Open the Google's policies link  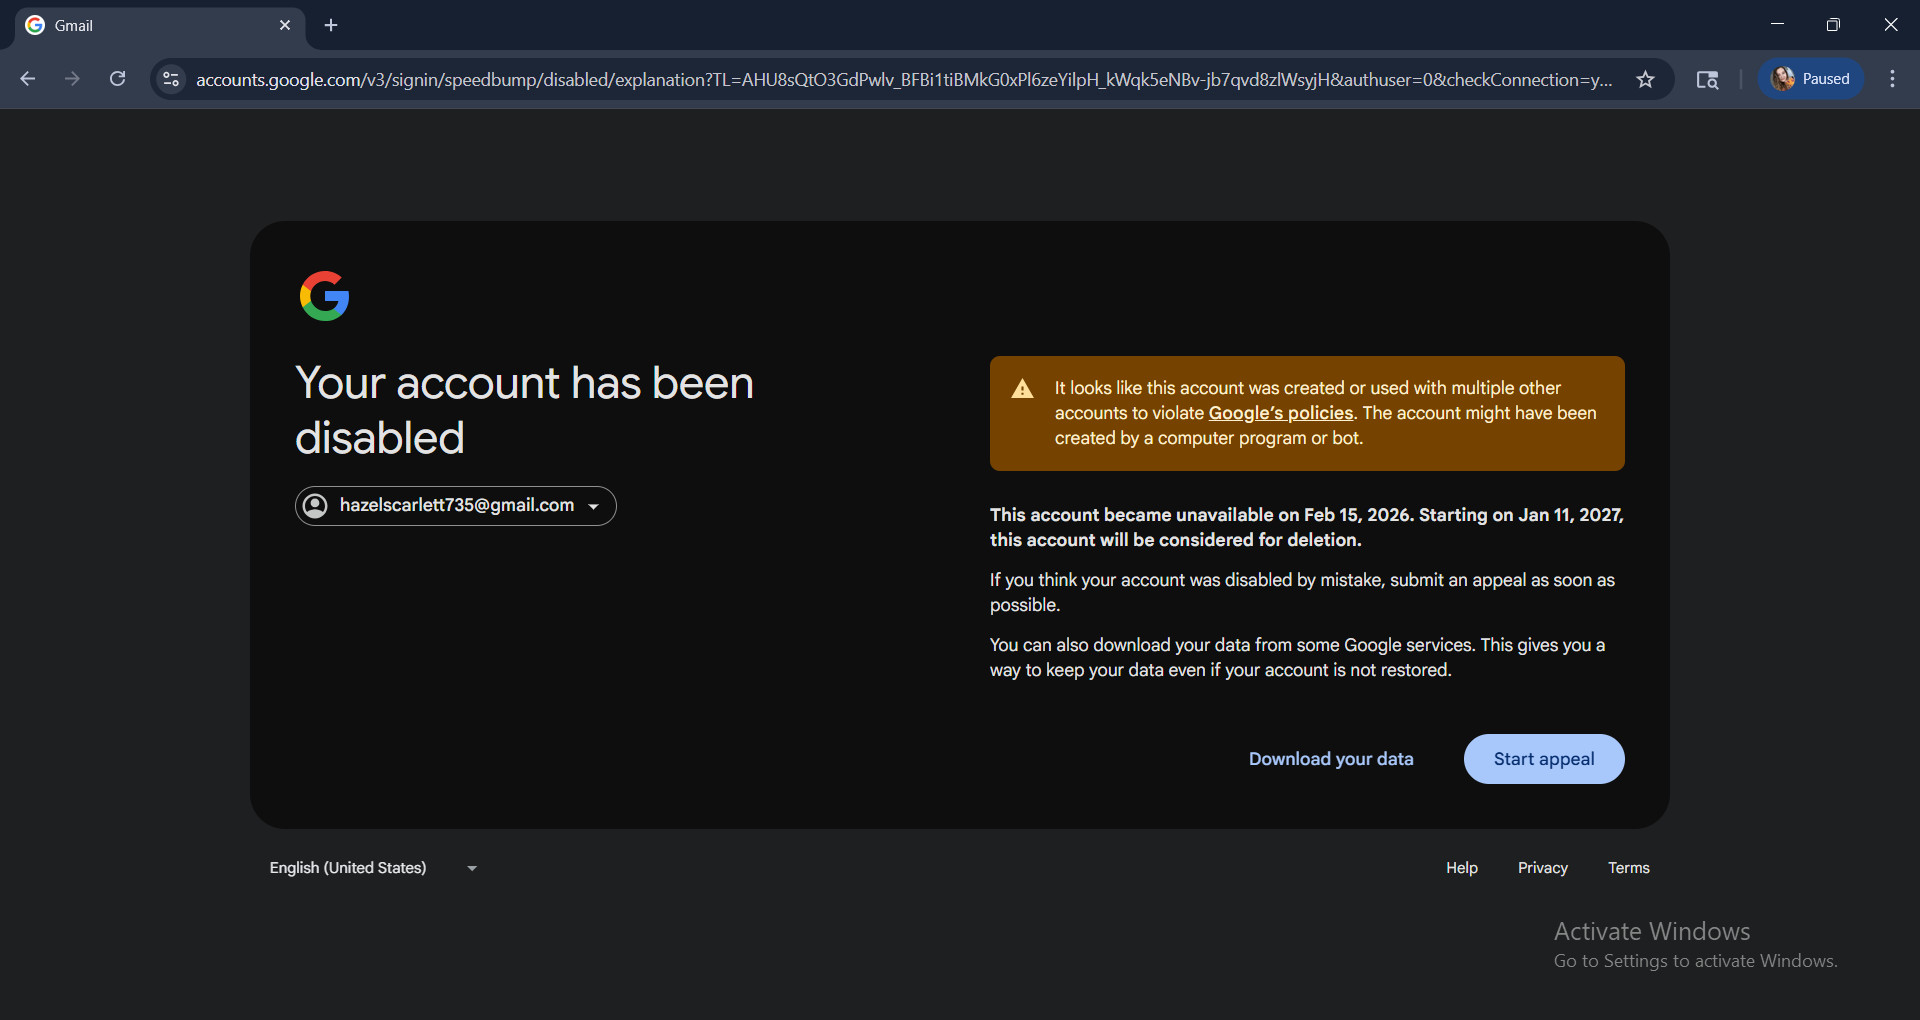coord(1280,413)
